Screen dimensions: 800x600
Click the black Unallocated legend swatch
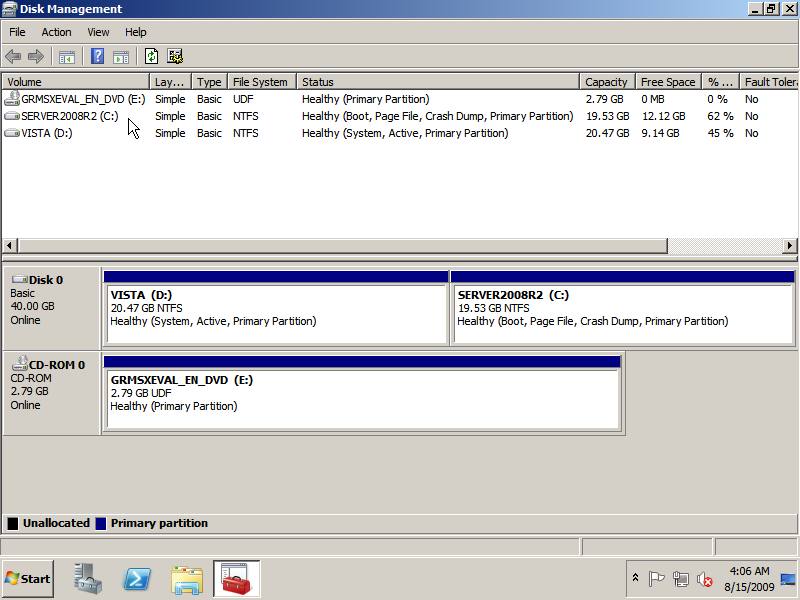coord(13,523)
